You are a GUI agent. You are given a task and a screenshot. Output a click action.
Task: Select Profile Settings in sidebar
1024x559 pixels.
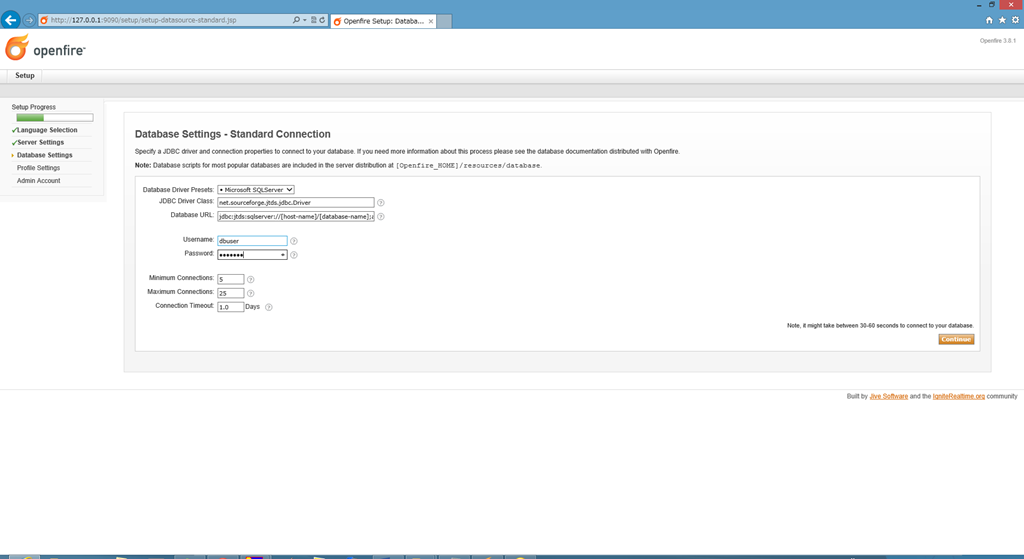click(x=39, y=168)
